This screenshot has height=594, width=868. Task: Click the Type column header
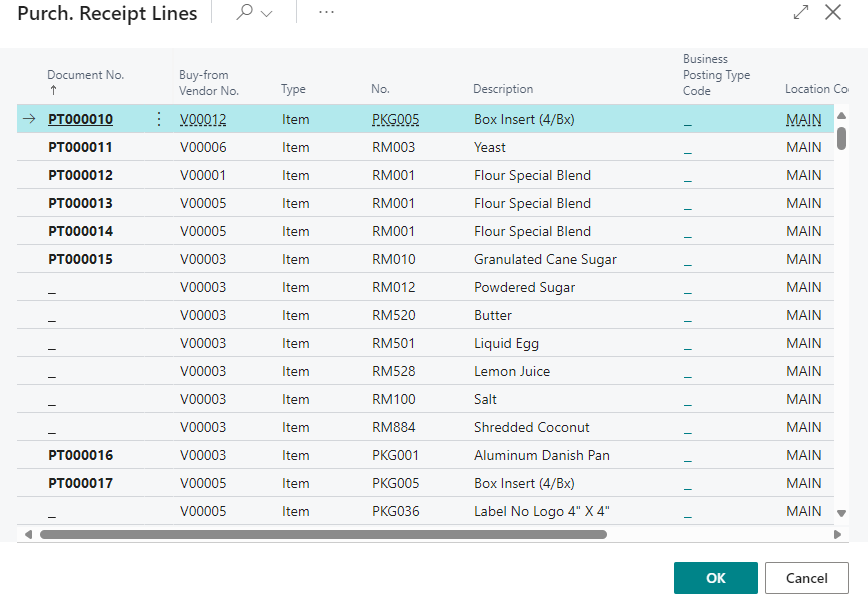point(293,89)
